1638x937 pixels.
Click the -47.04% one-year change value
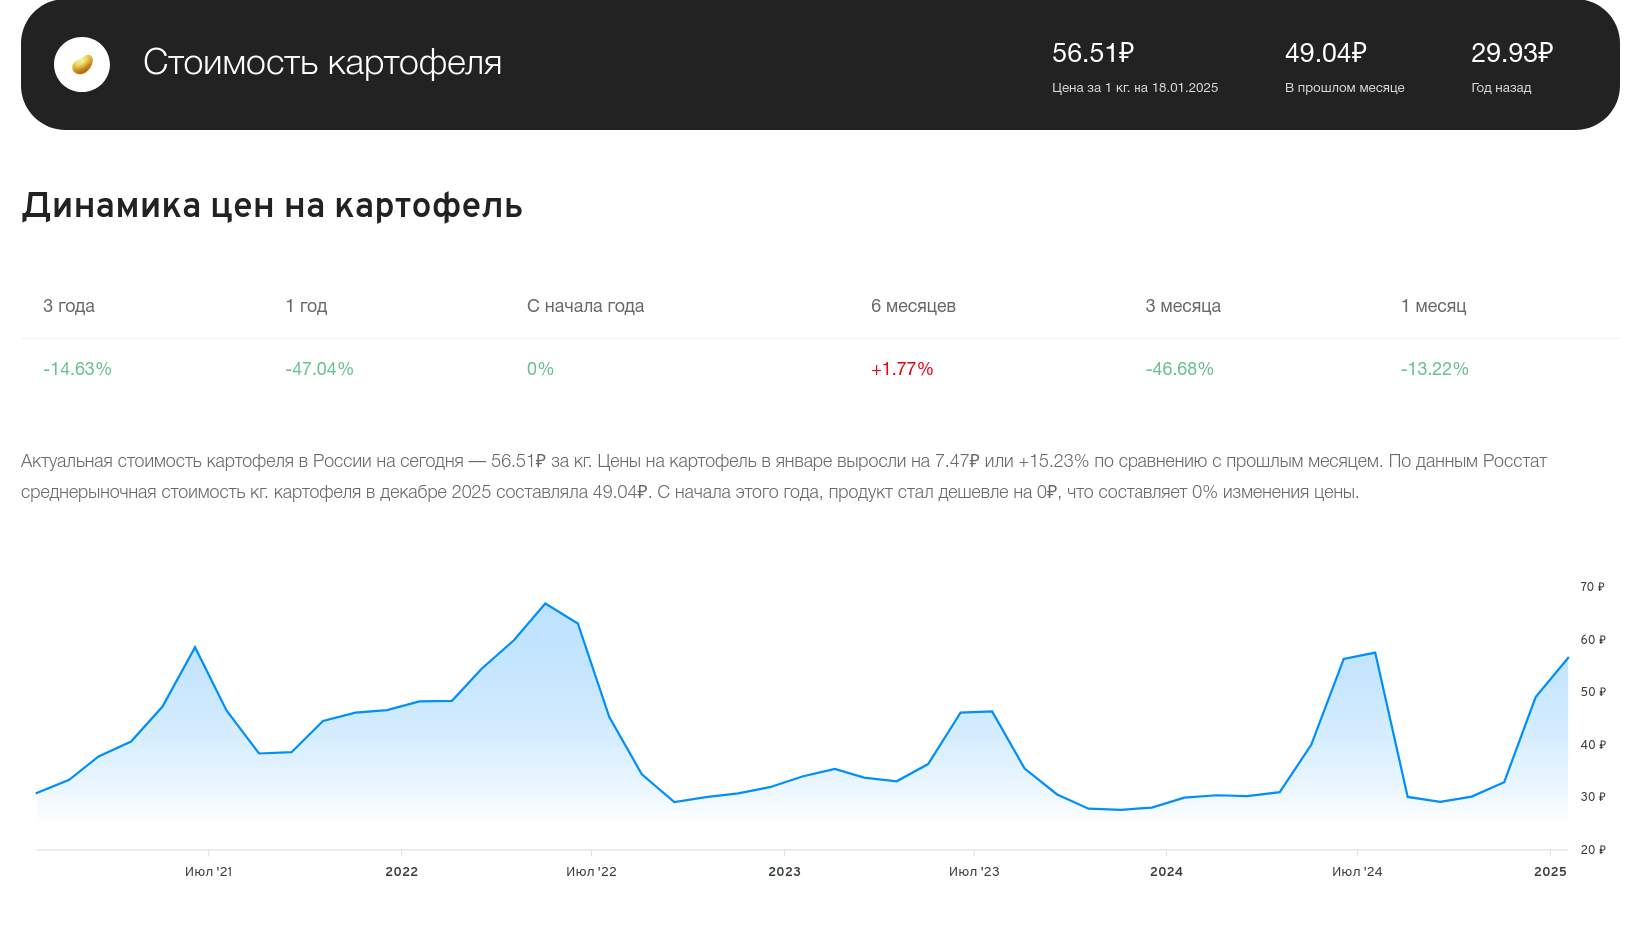(x=319, y=369)
